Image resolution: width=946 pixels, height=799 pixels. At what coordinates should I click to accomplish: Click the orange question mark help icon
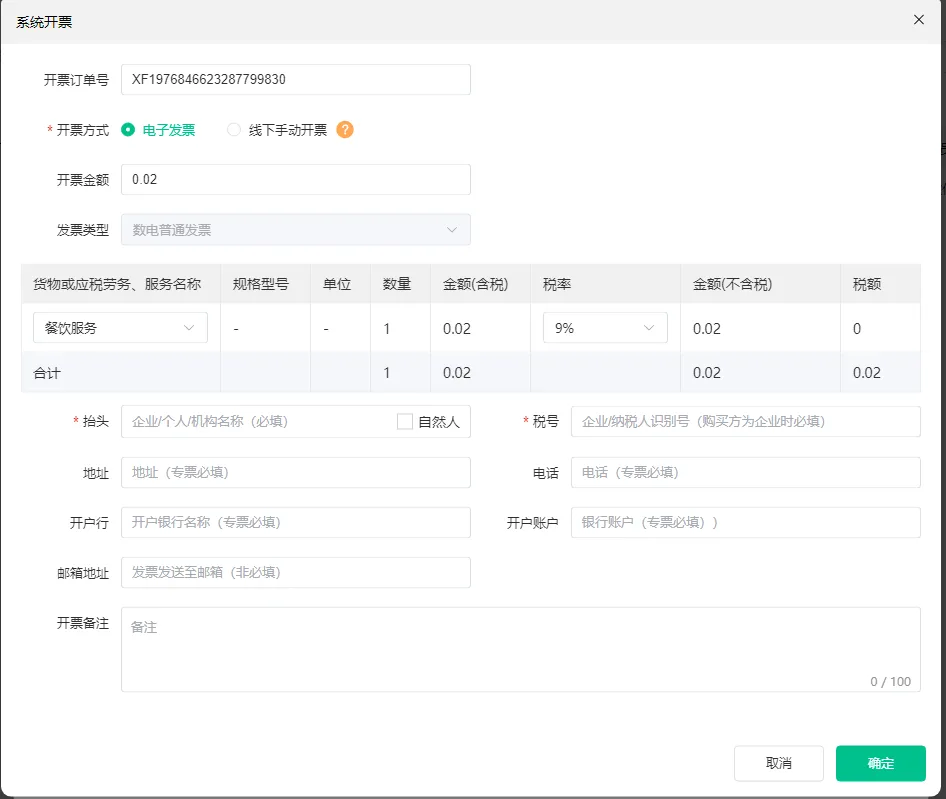pos(345,130)
